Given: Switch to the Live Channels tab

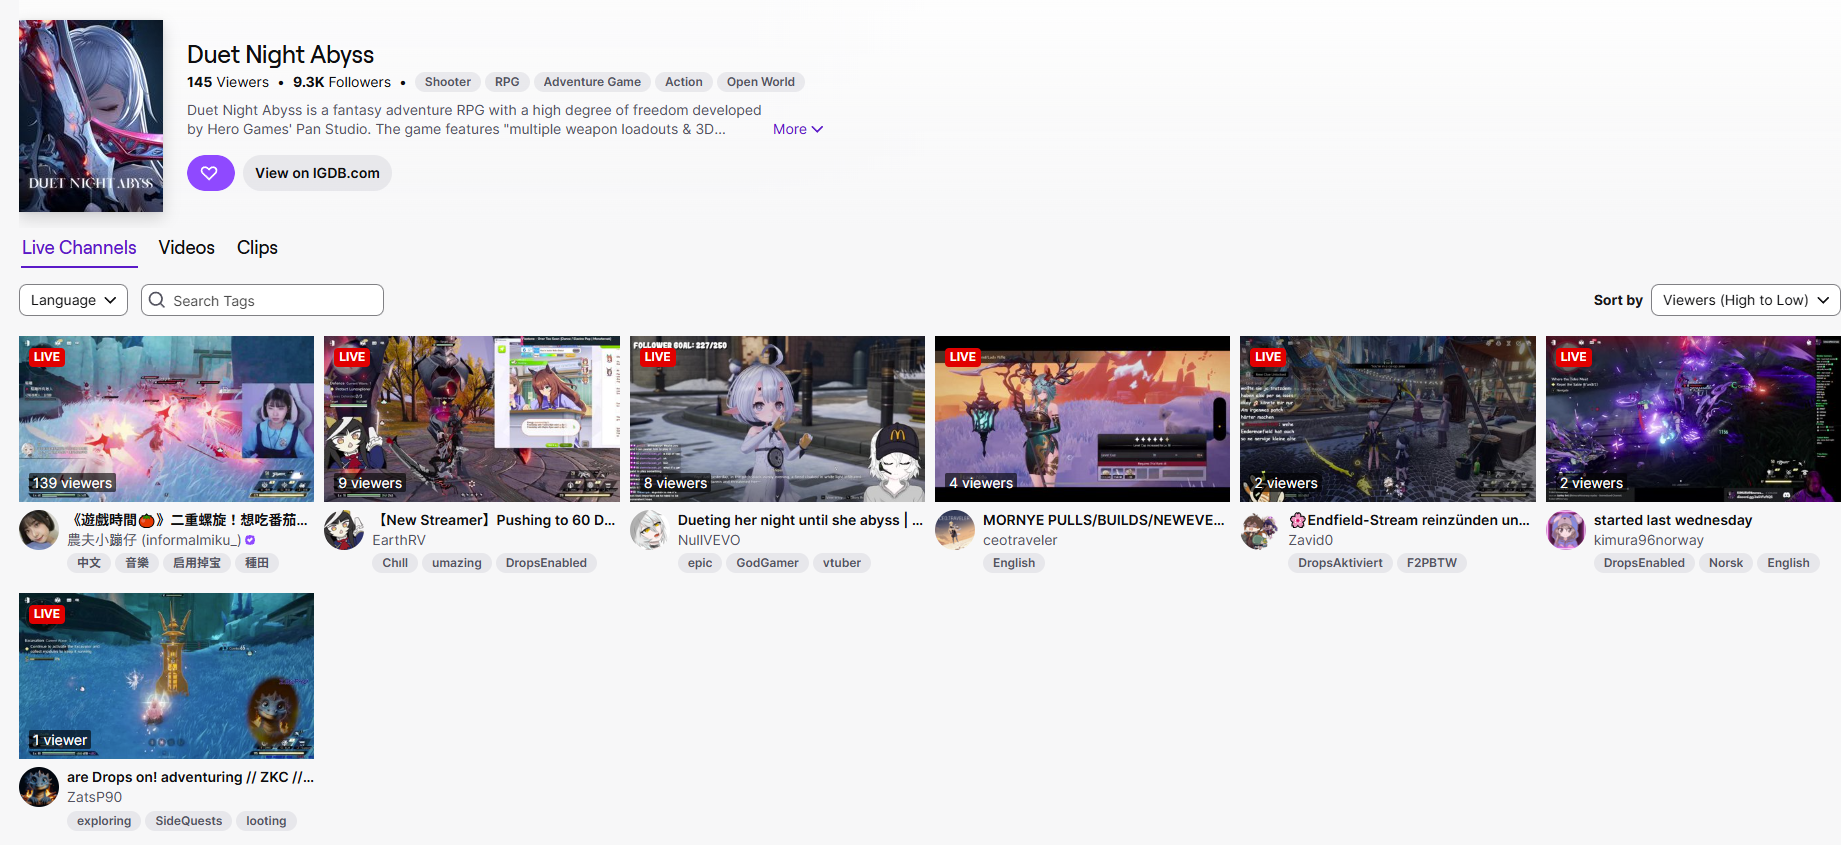Looking at the screenshot, I should (x=79, y=248).
